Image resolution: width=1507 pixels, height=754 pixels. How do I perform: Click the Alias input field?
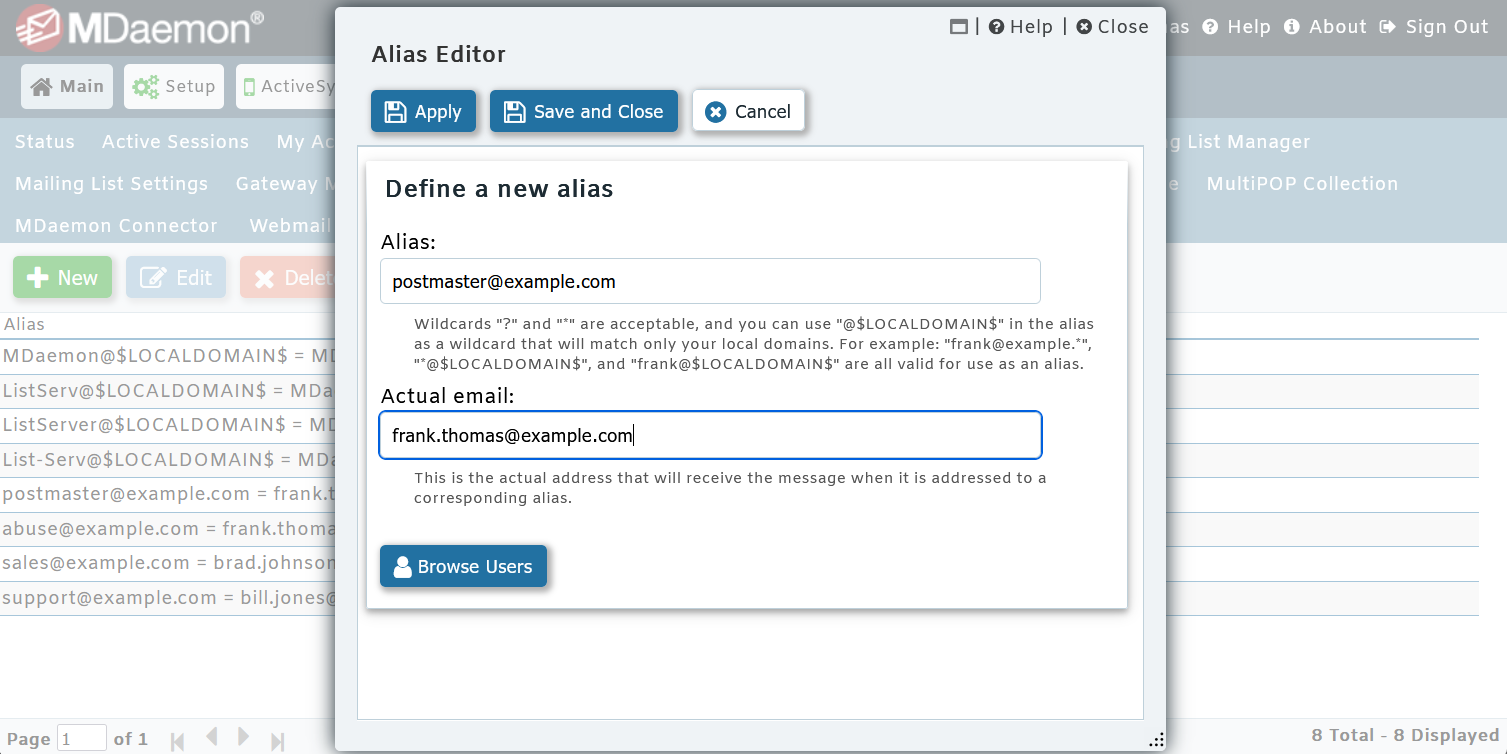coord(710,281)
